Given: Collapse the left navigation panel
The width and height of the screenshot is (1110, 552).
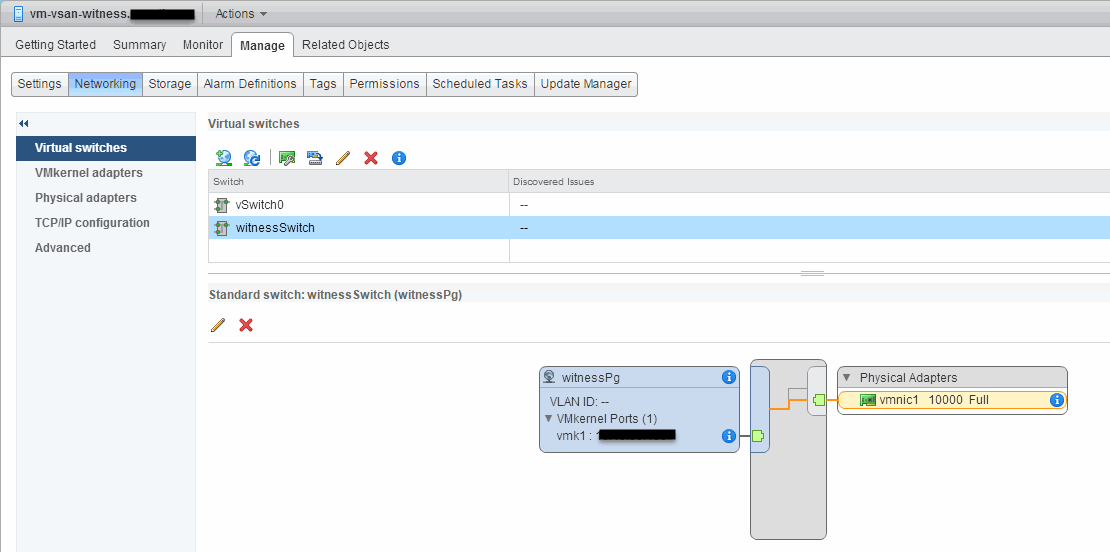Looking at the screenshot, I should coord(24,123).
